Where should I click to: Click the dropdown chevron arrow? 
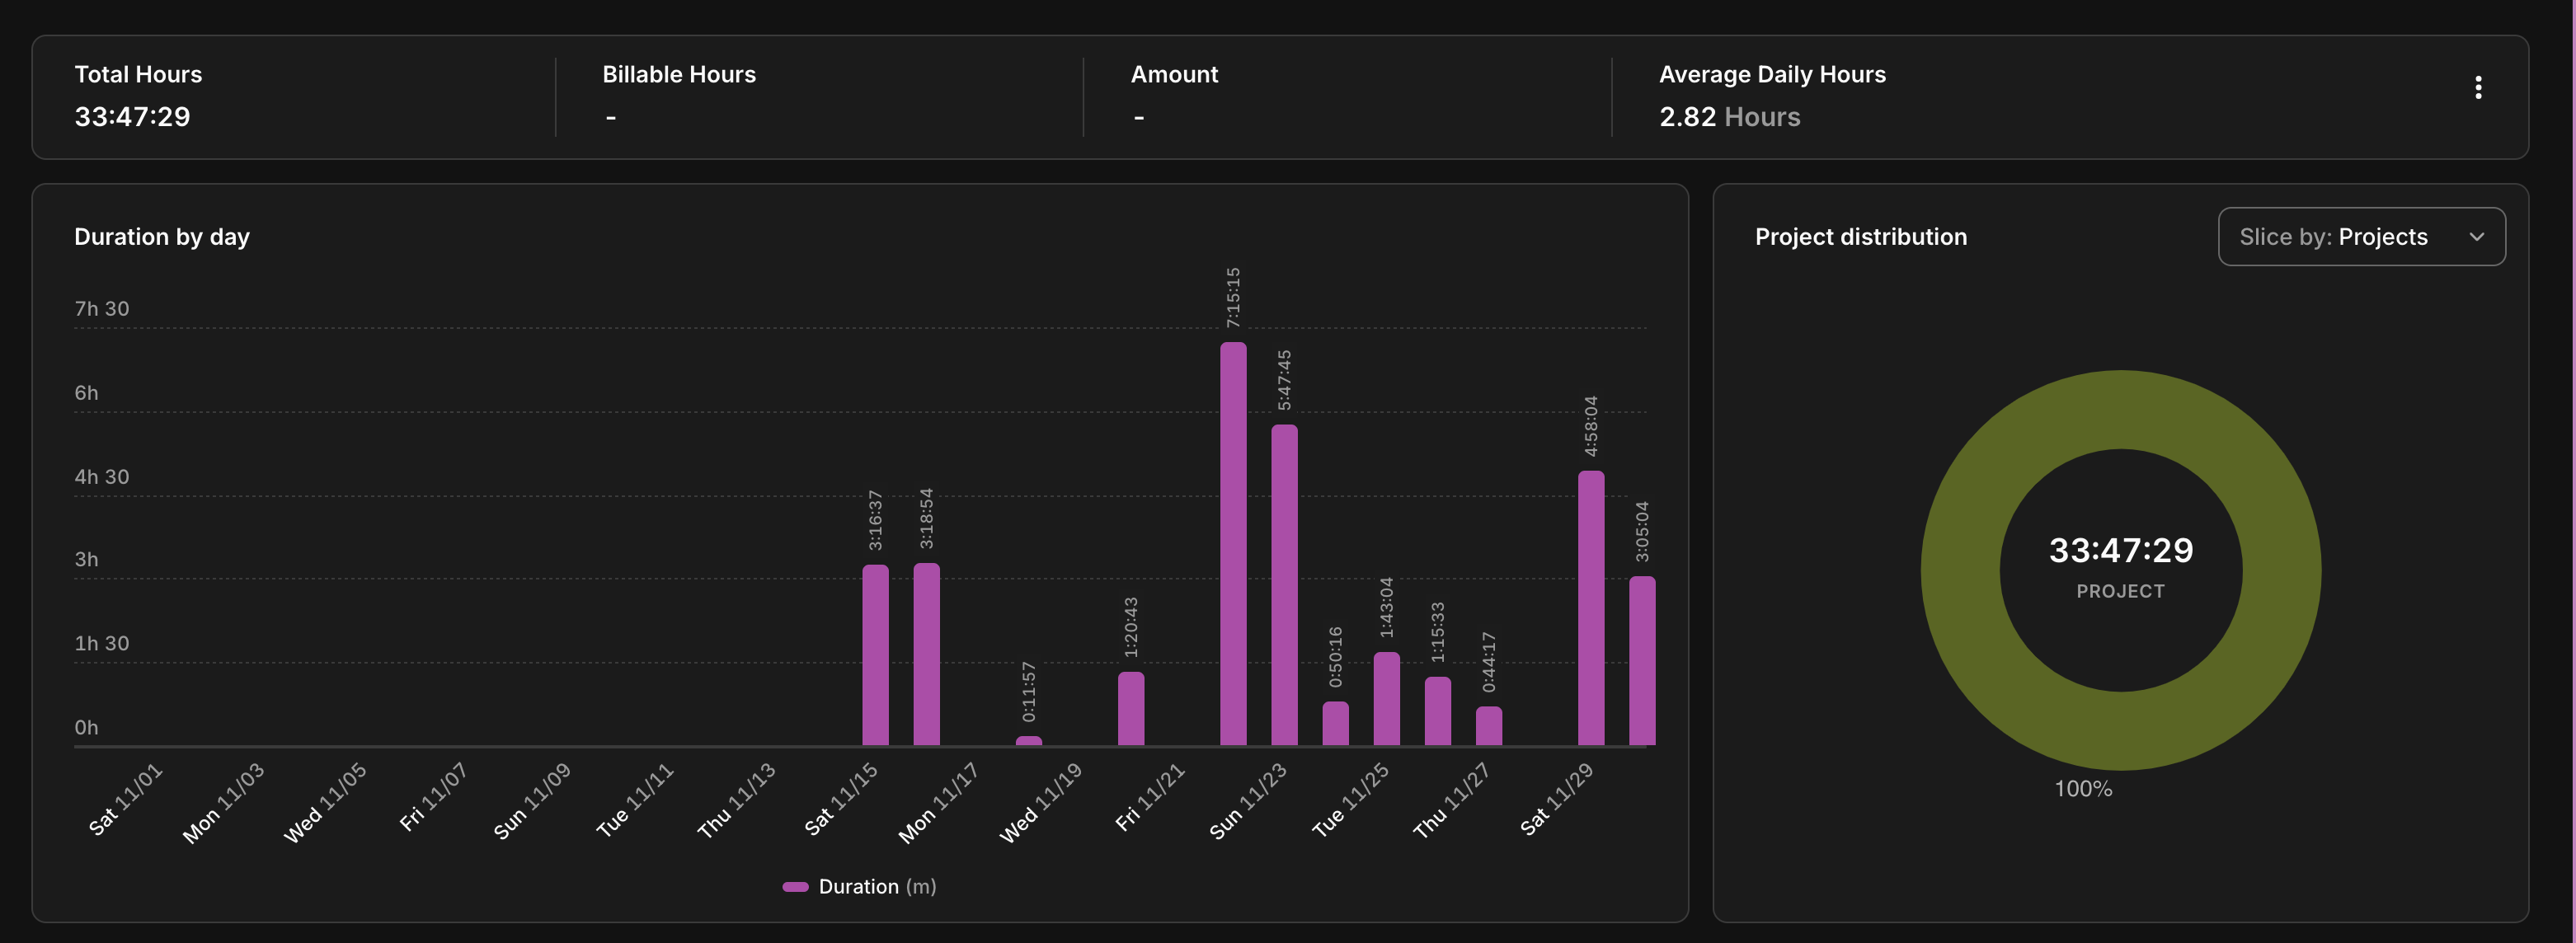click(x=2476, y=237)
